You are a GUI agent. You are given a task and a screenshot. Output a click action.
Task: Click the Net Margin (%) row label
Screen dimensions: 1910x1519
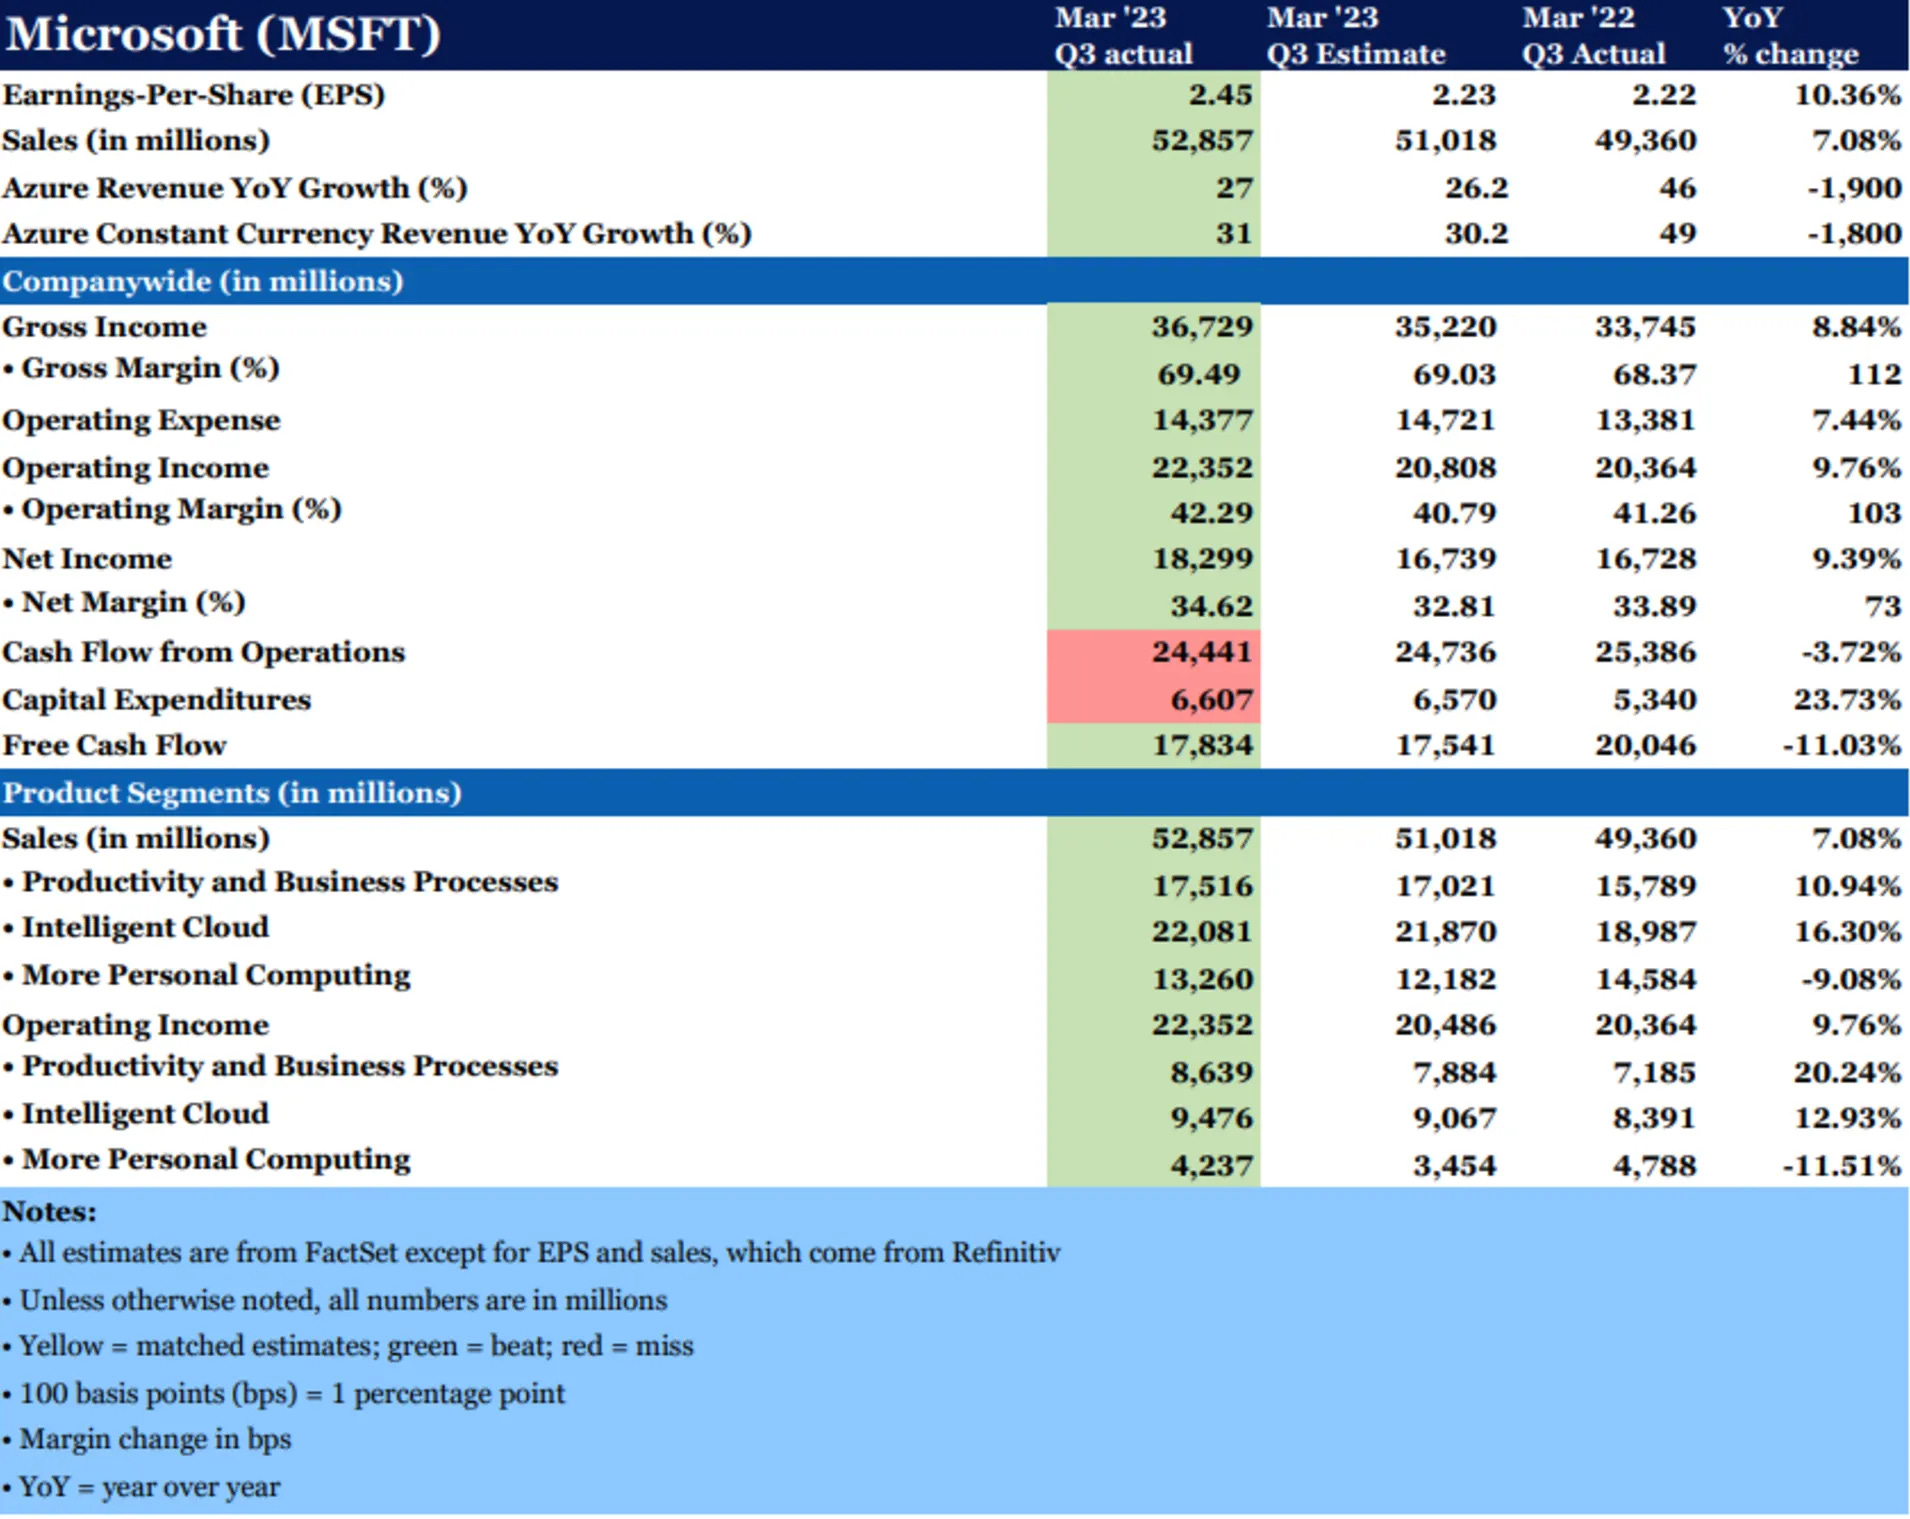pyautogui.click(x=124, y=603)
